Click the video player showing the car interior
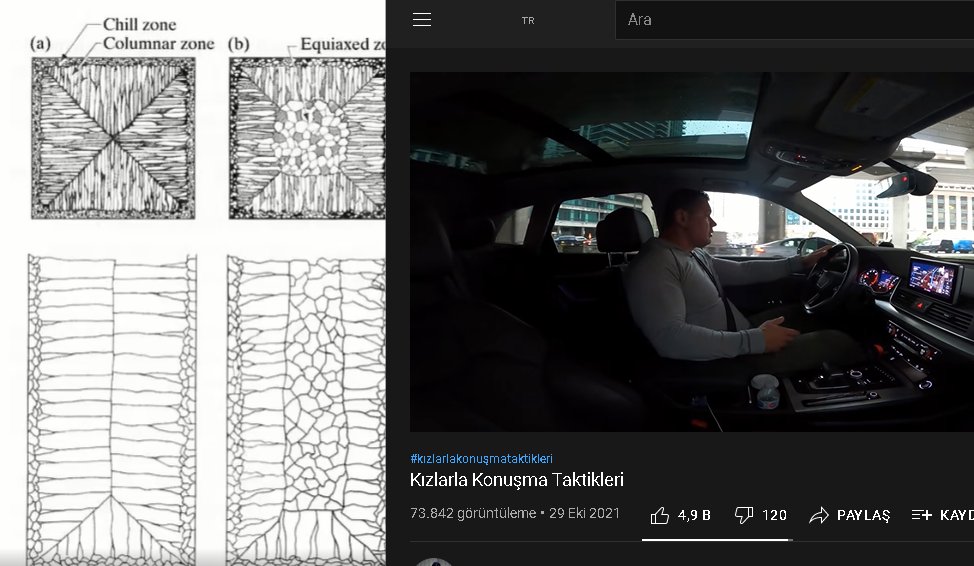Screen dimensions: 974x566 pyautogui.click(x=691, y=252)
